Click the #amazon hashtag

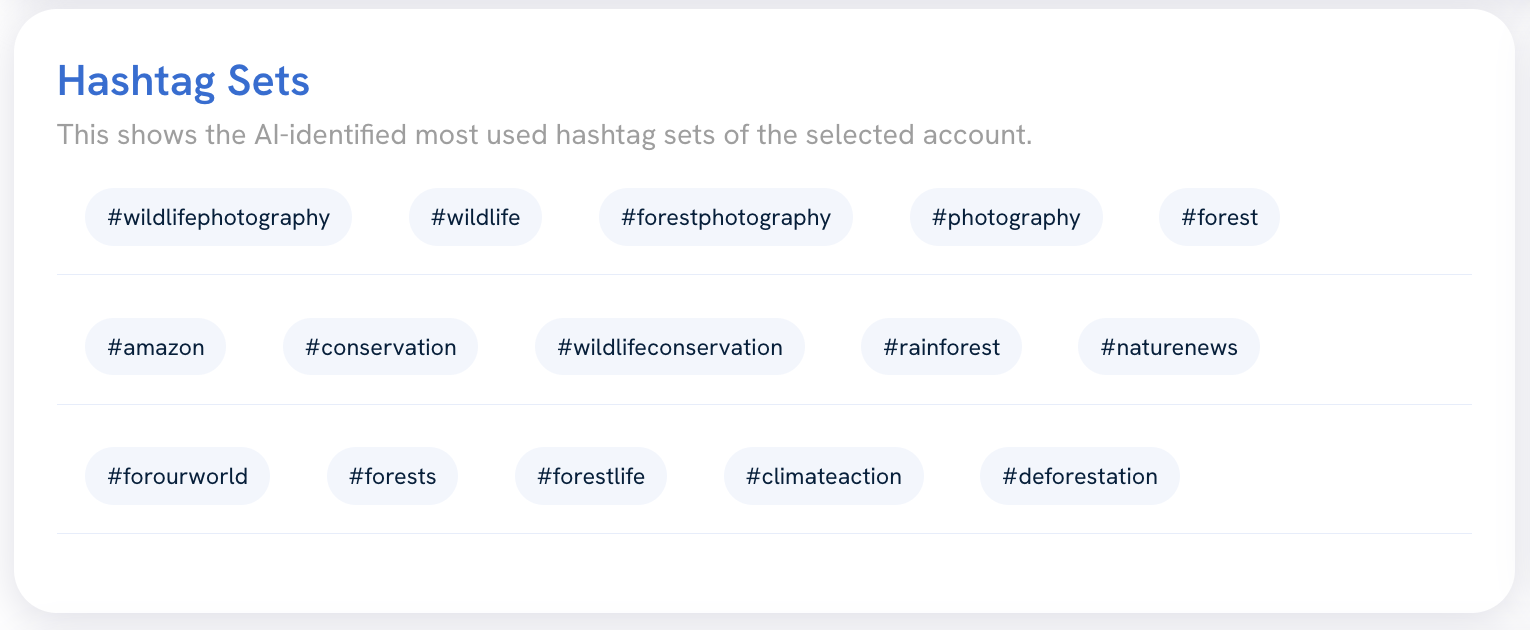point(155,346)
